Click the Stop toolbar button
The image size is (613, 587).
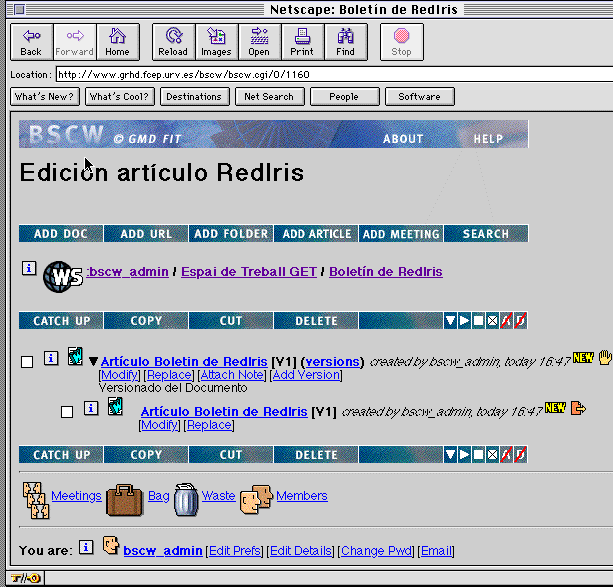click(x=401, y=41)
